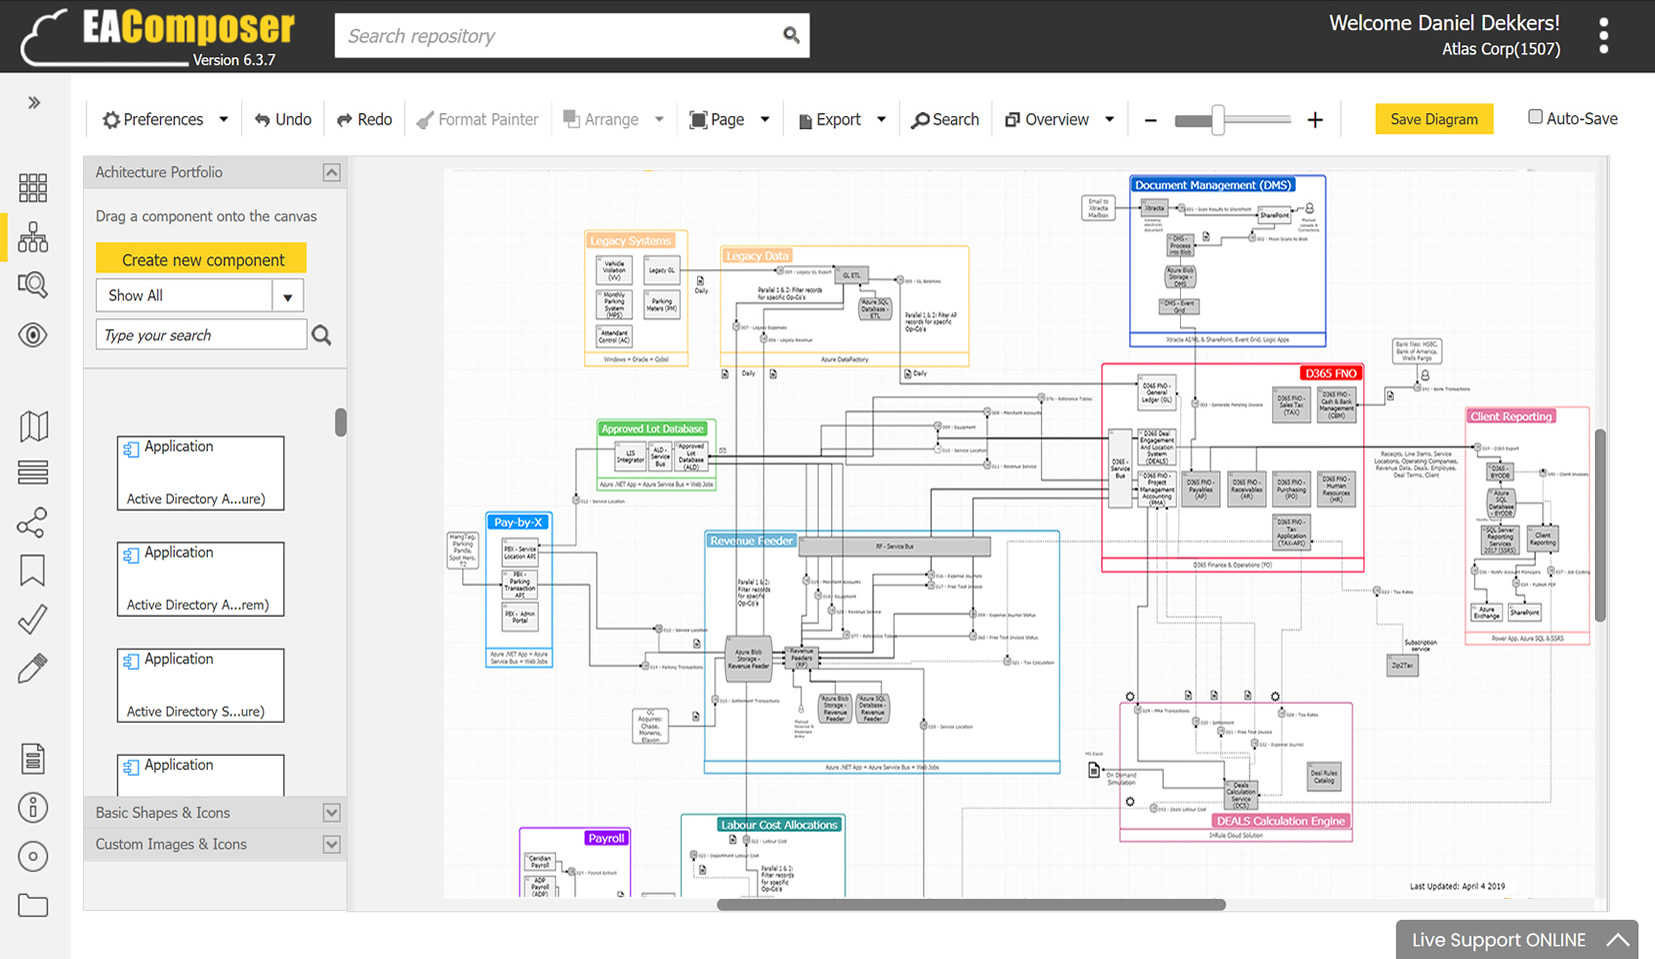Select the Labour Cost Allocations label

(779, 825)
